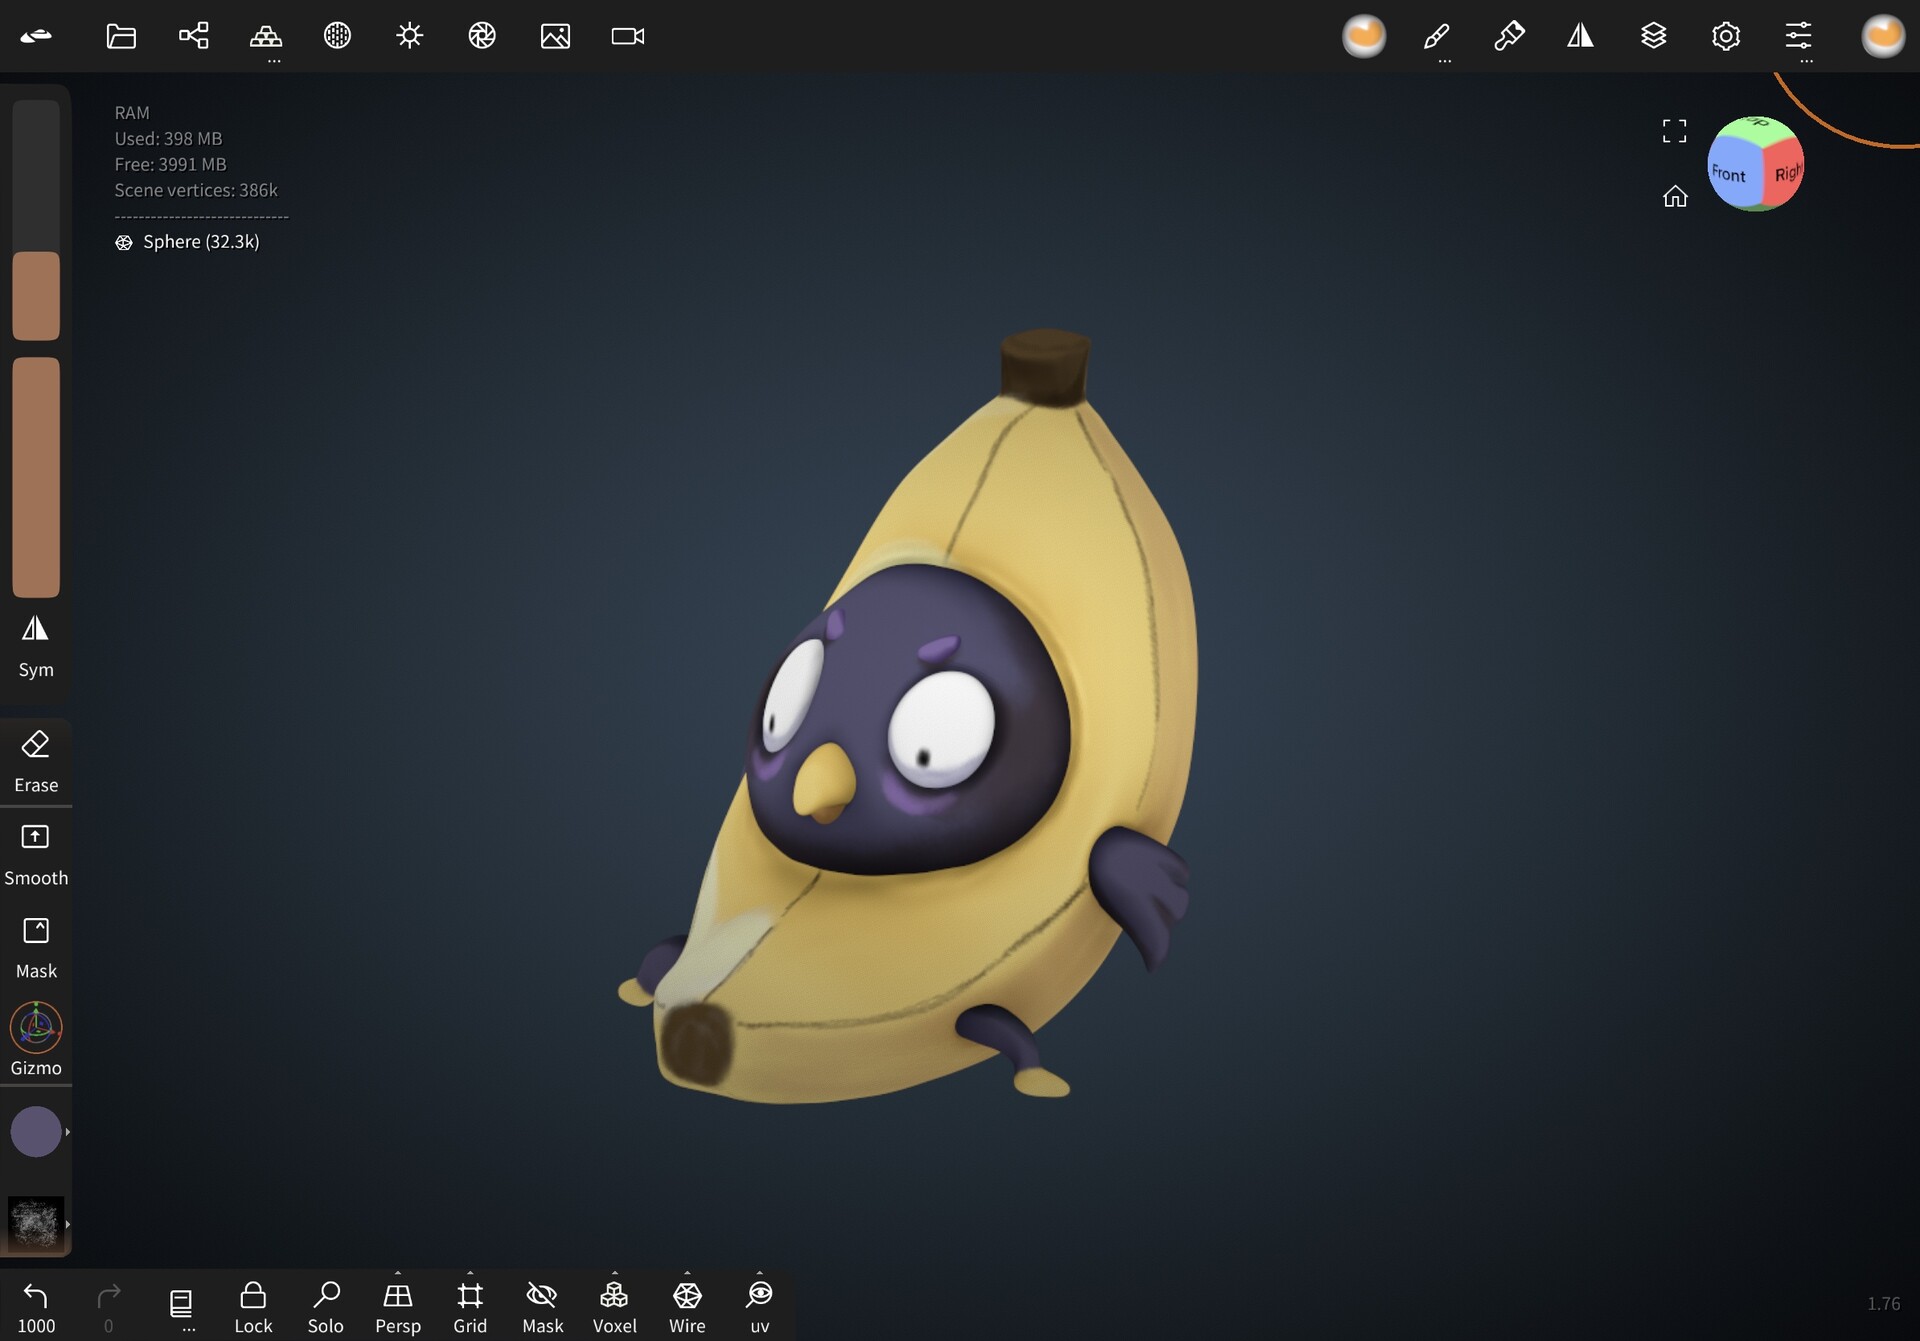Open the post-process aperture icon
Screen dimensions: 1920x1341
pyautogui.click(x=481, y=36)
